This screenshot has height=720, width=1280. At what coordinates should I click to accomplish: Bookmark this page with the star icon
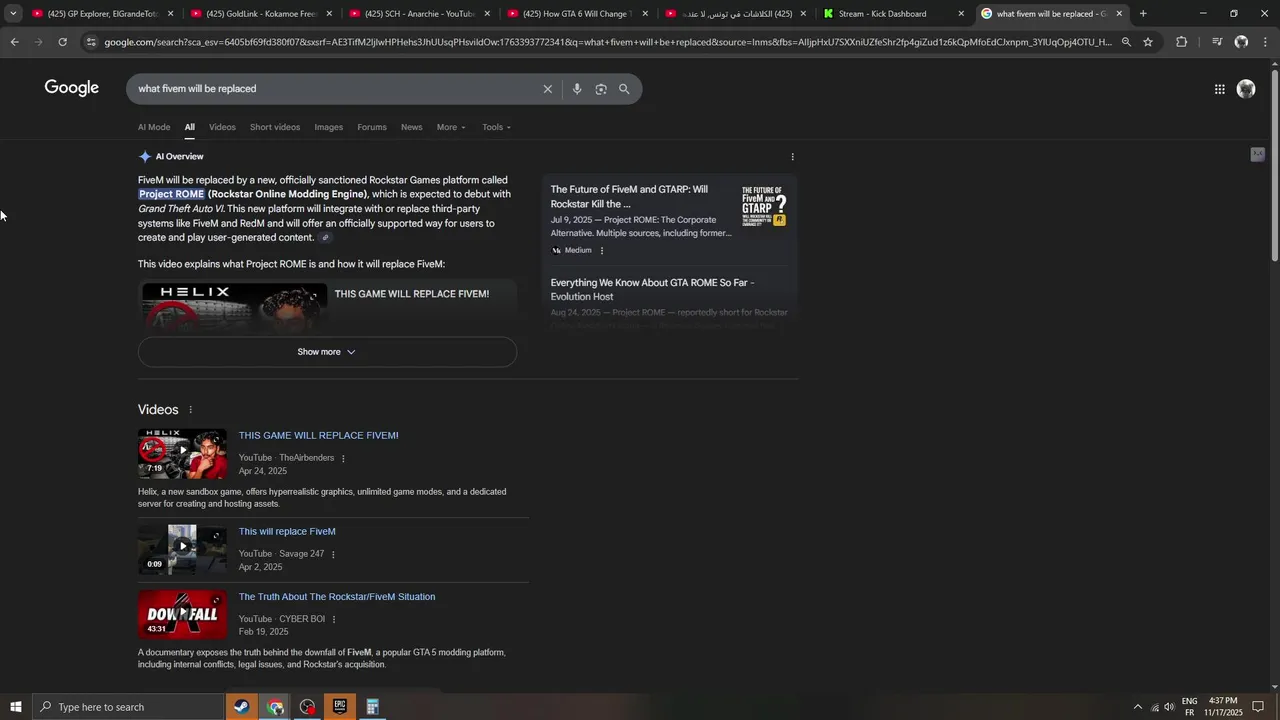1148,42
